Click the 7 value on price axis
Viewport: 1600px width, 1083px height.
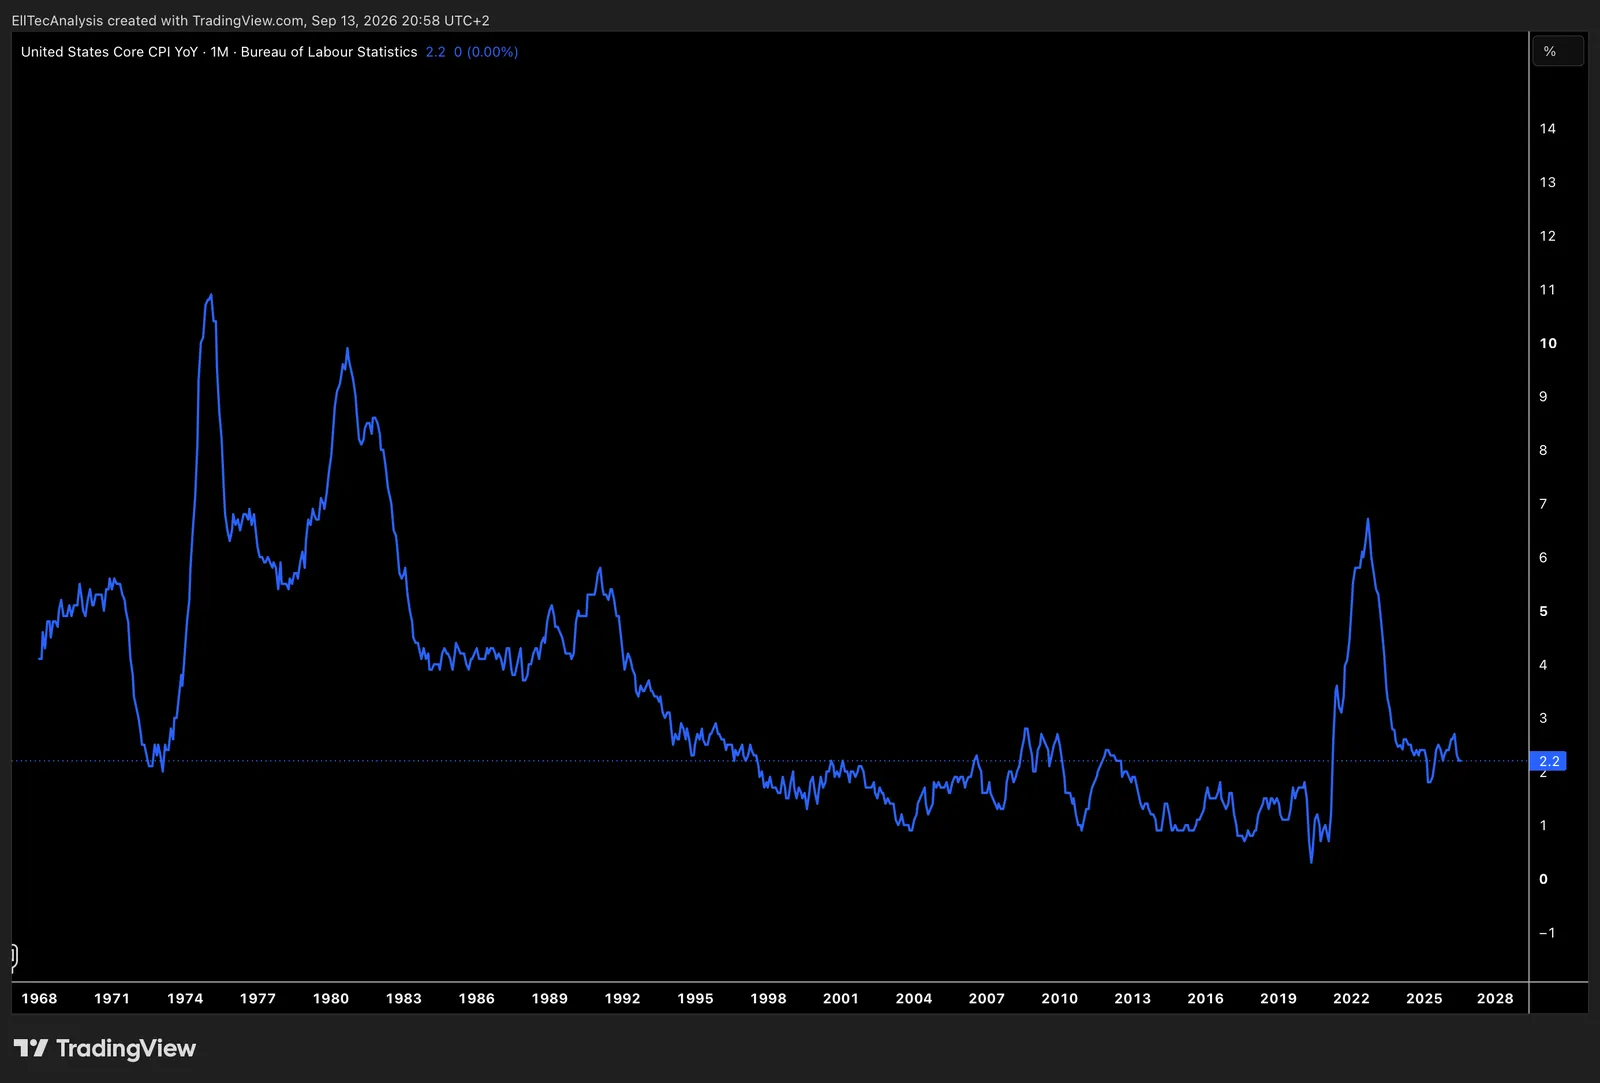[x=1543, y=504]
